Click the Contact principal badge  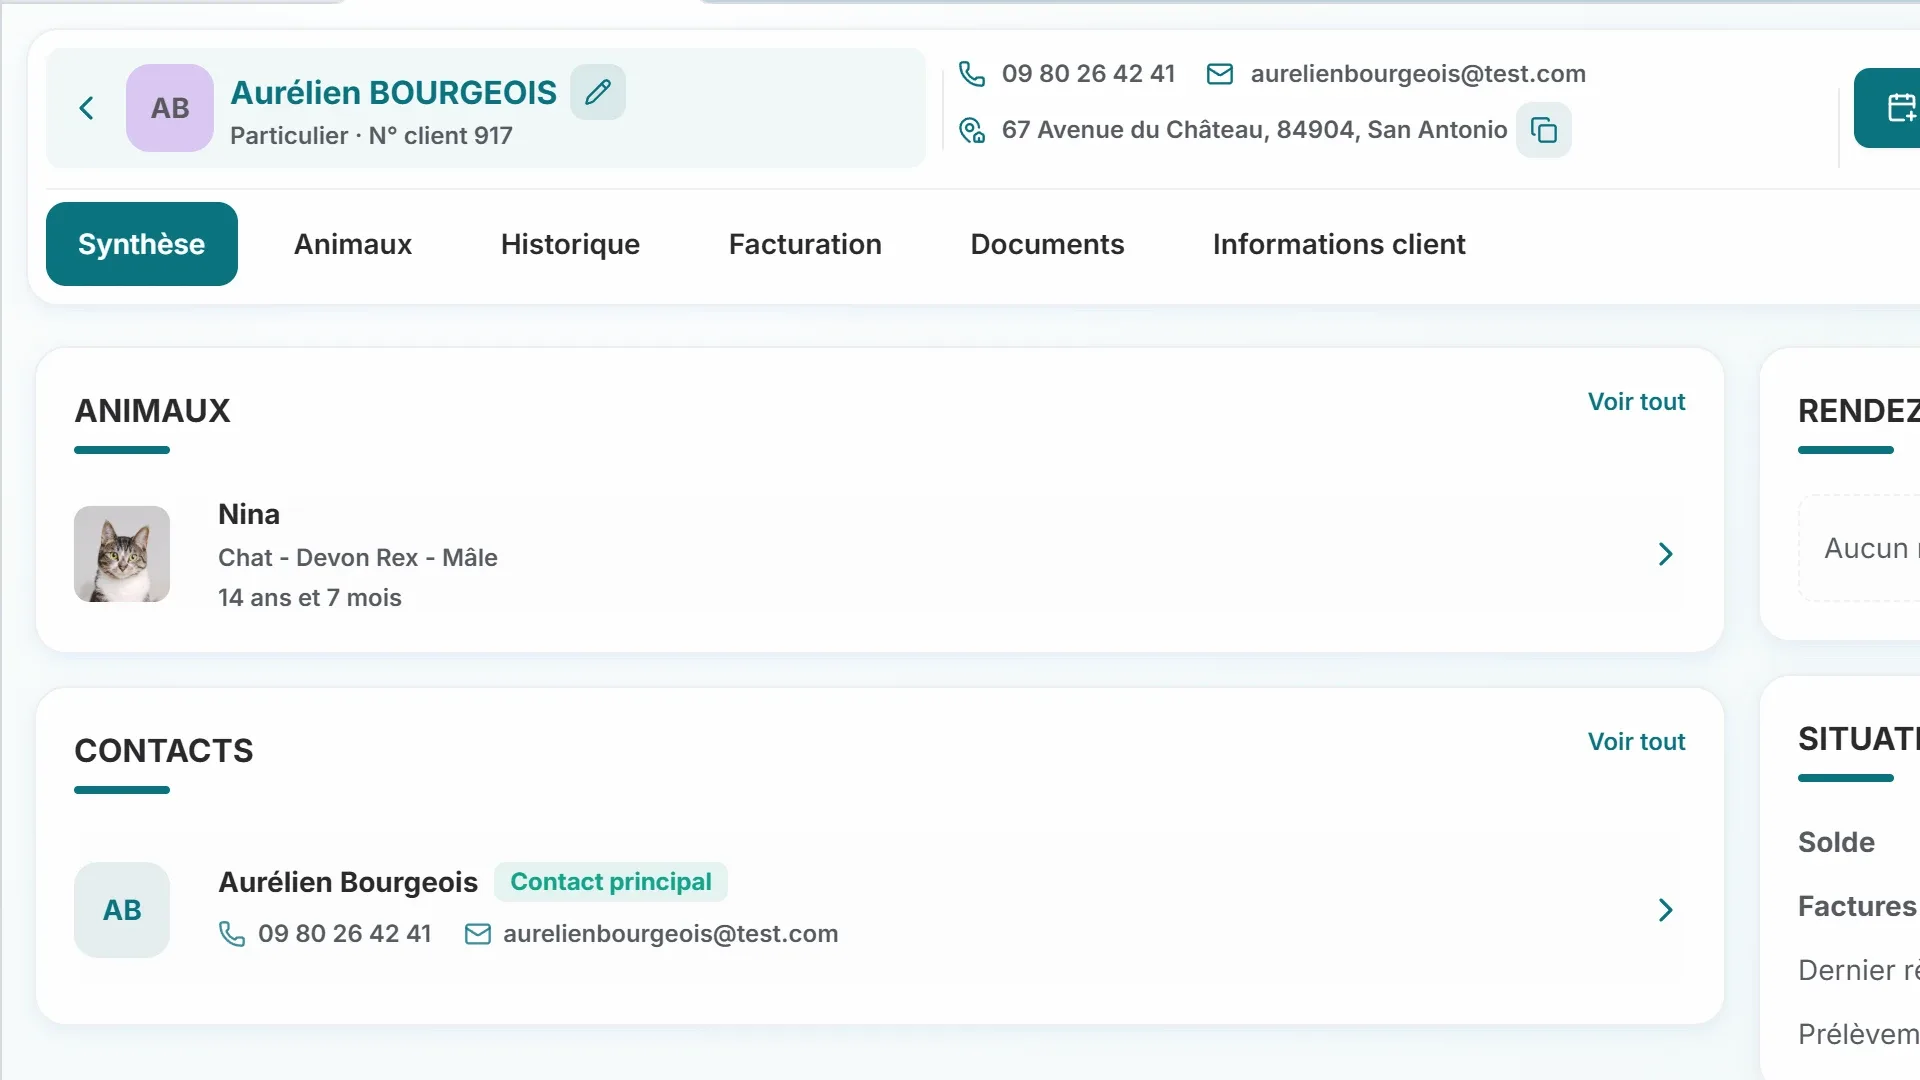[611, 882]
